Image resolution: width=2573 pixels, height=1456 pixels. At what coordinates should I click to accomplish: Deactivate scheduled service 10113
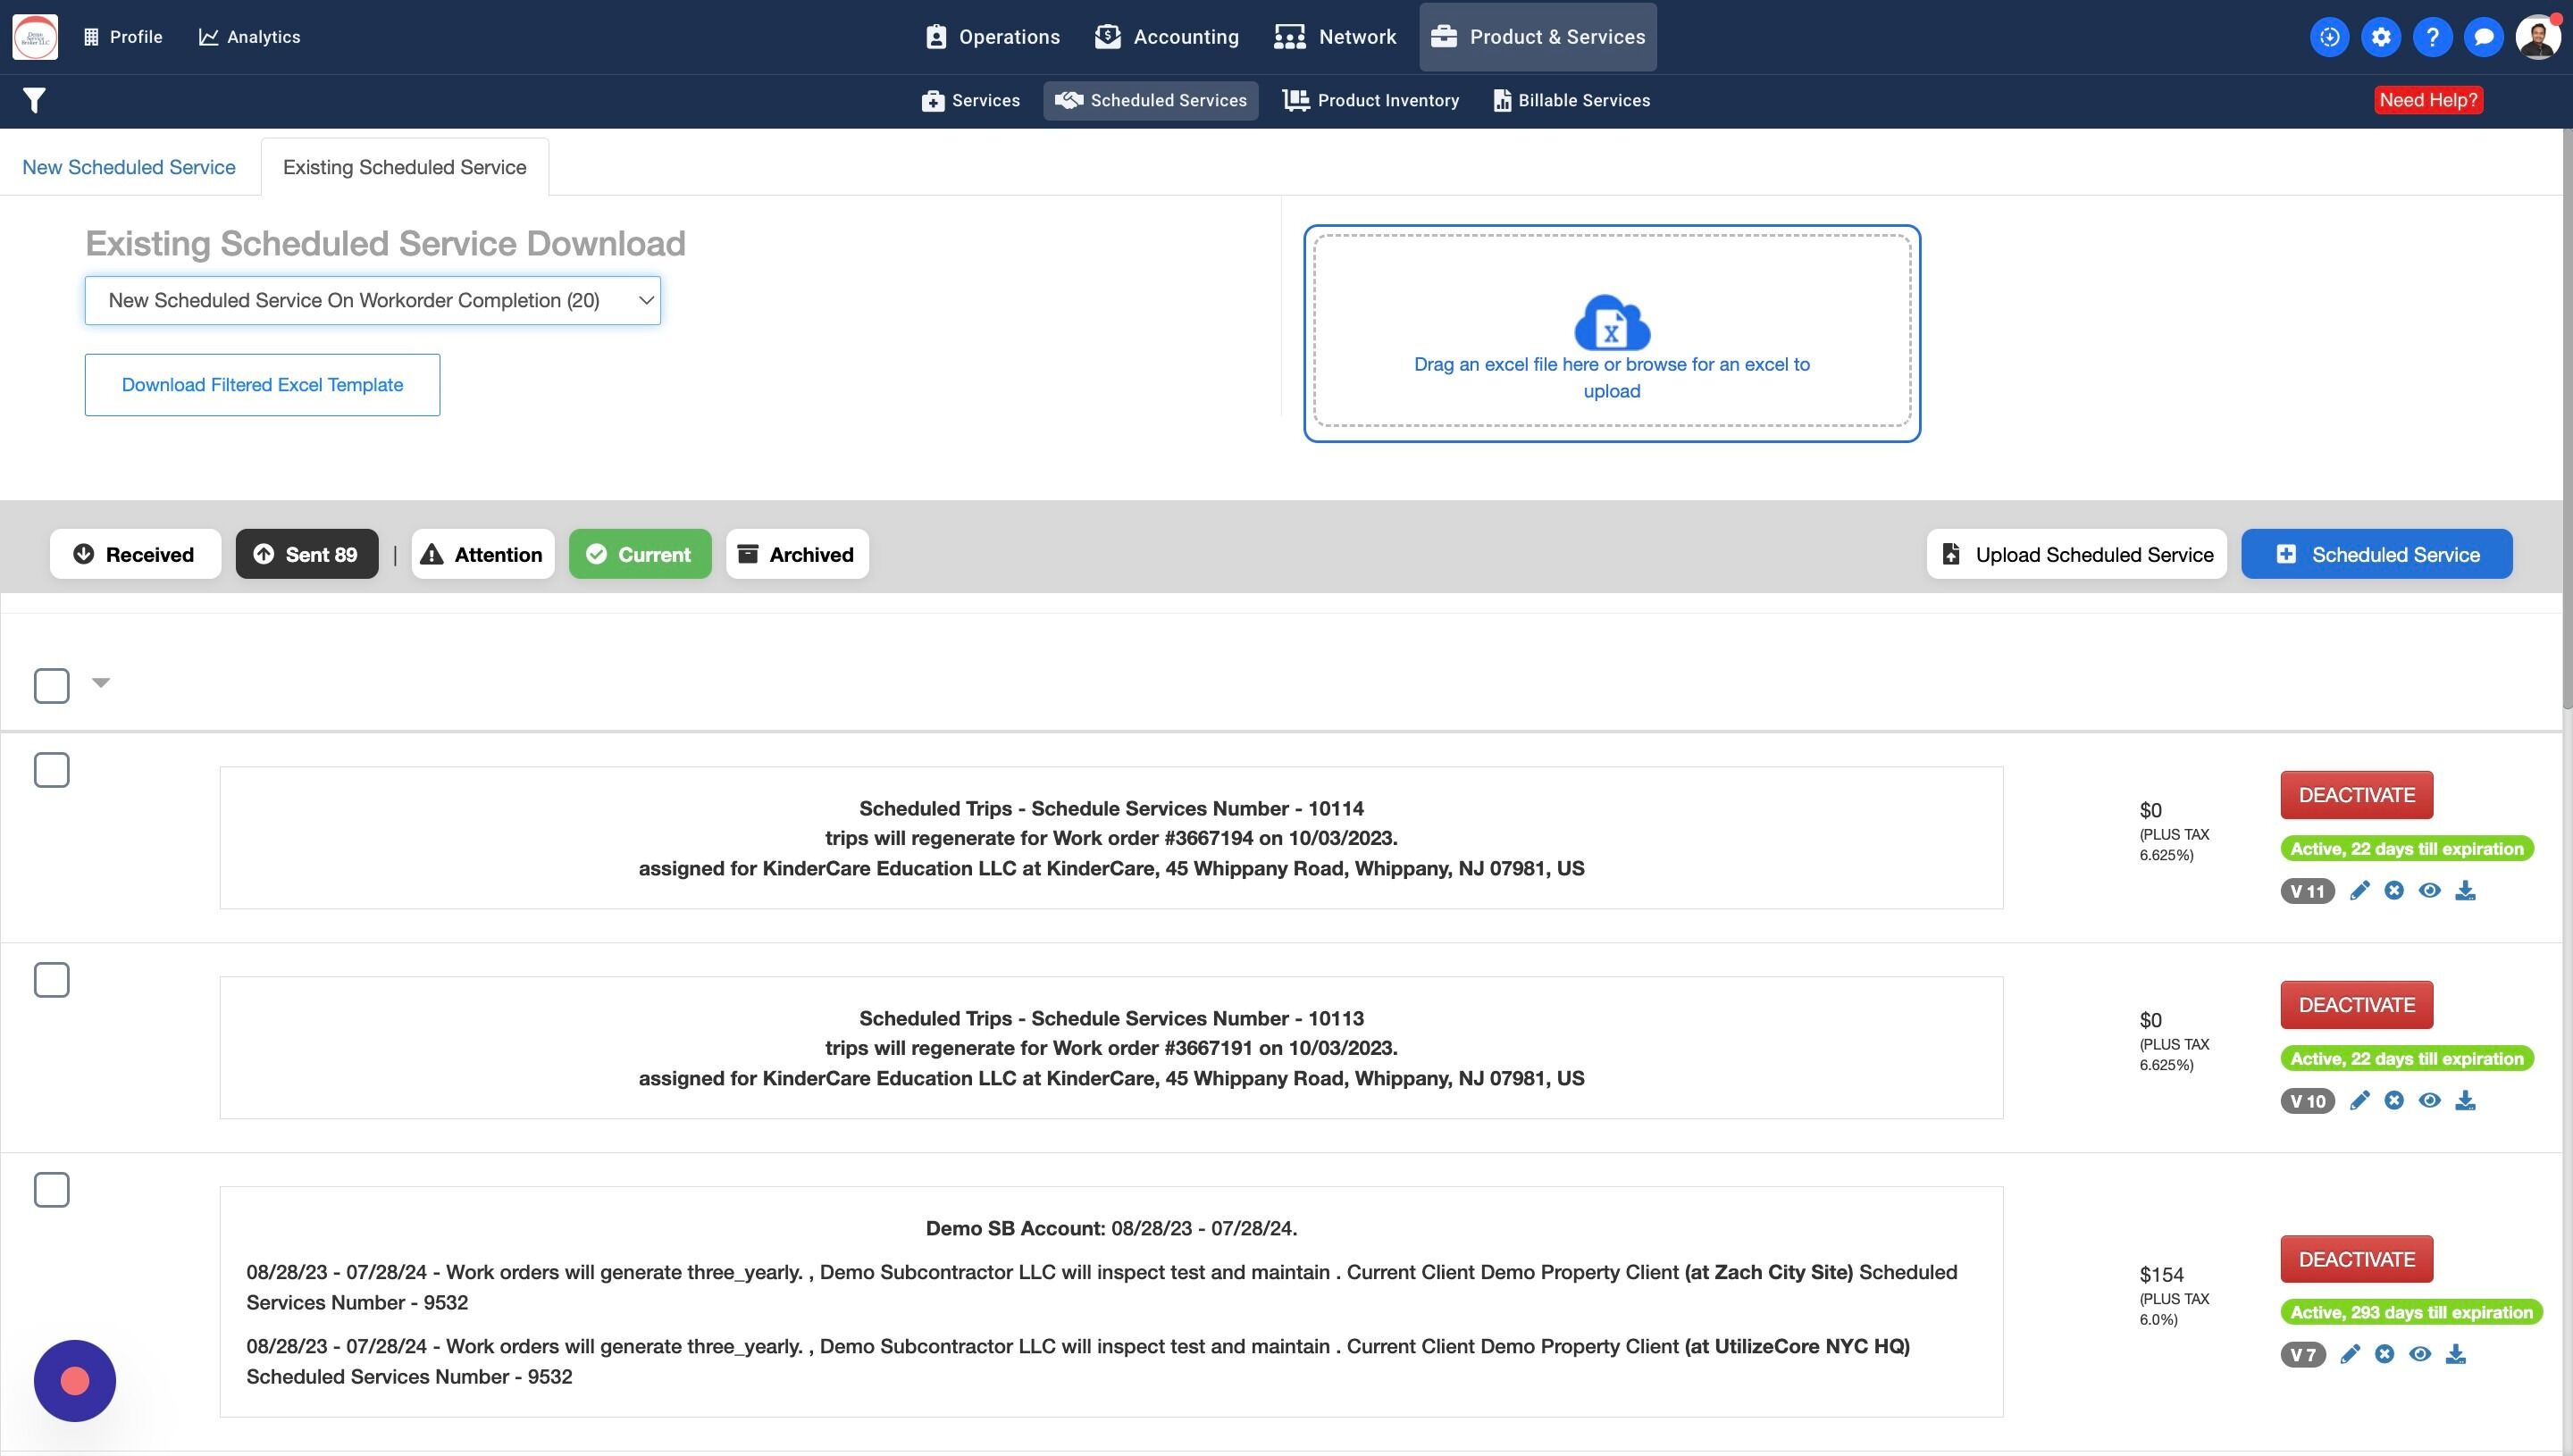tap(2356, 1005)
